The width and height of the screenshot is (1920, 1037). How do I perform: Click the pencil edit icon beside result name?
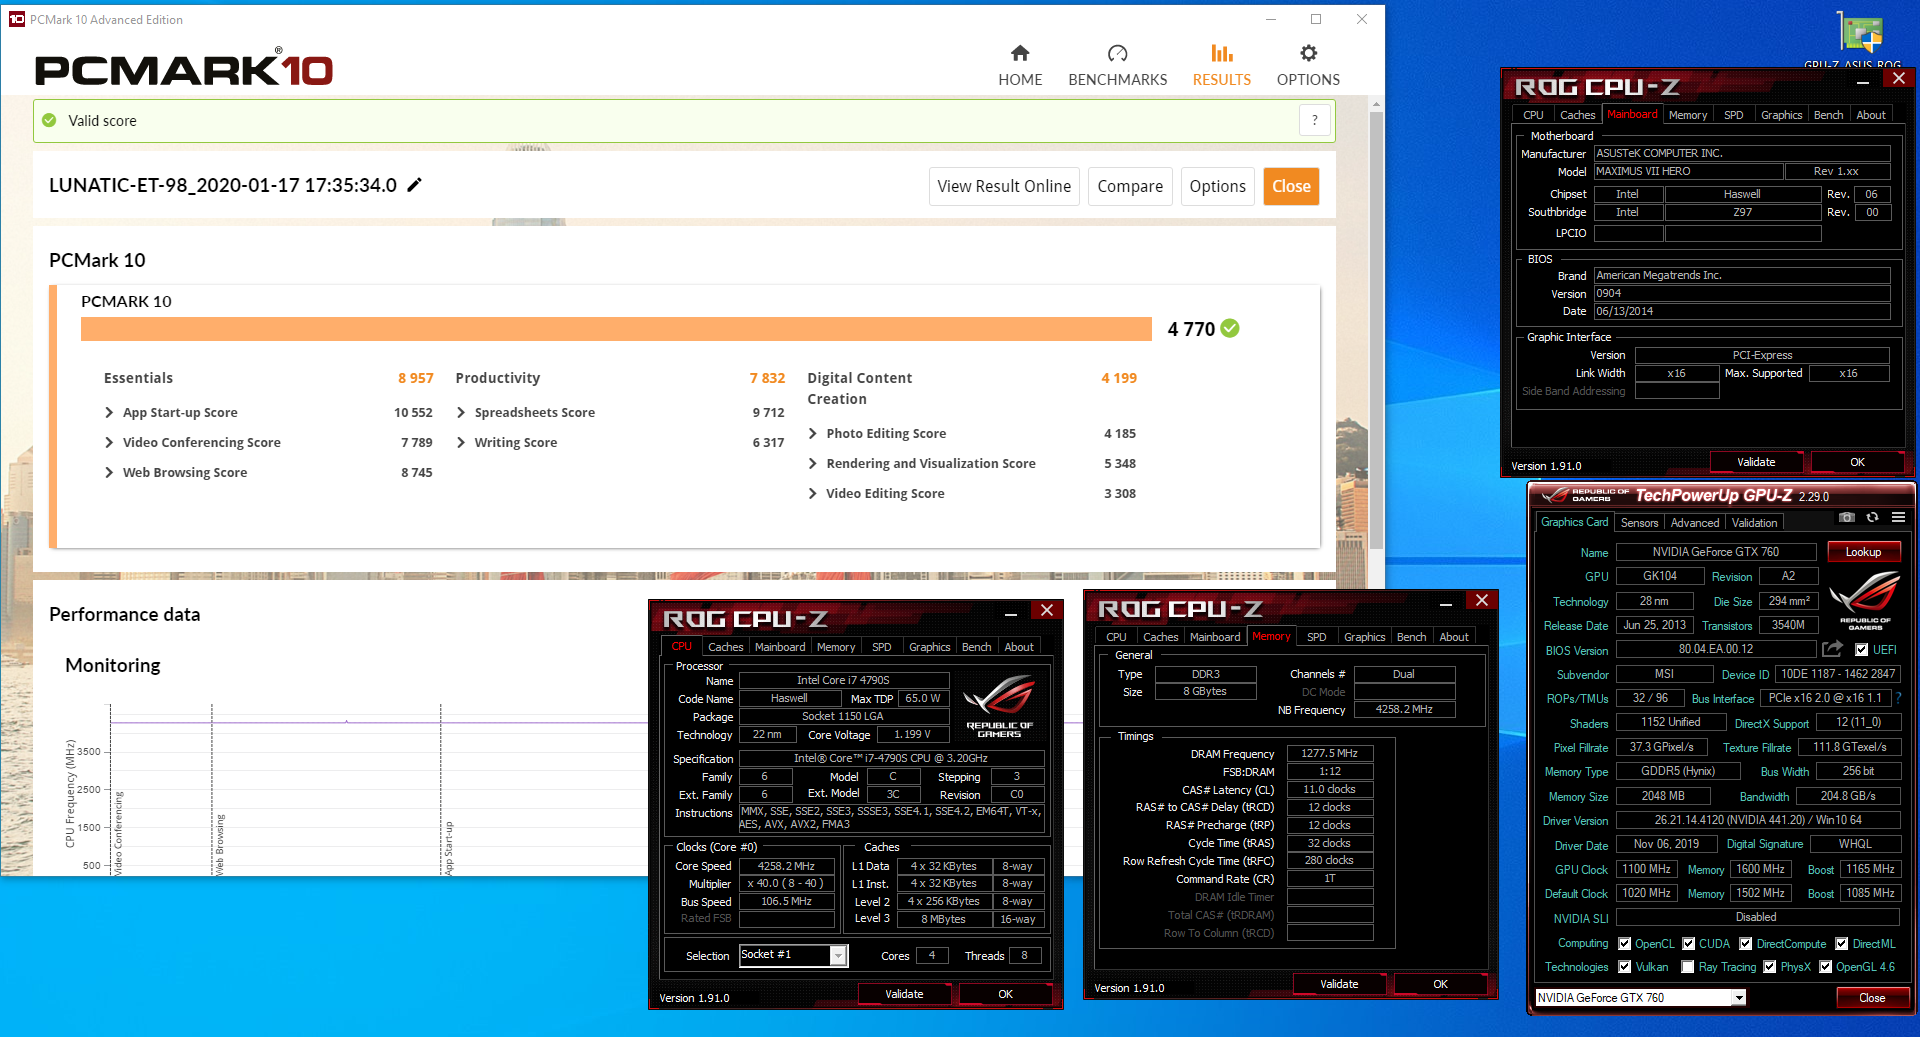tap(415, 185)
